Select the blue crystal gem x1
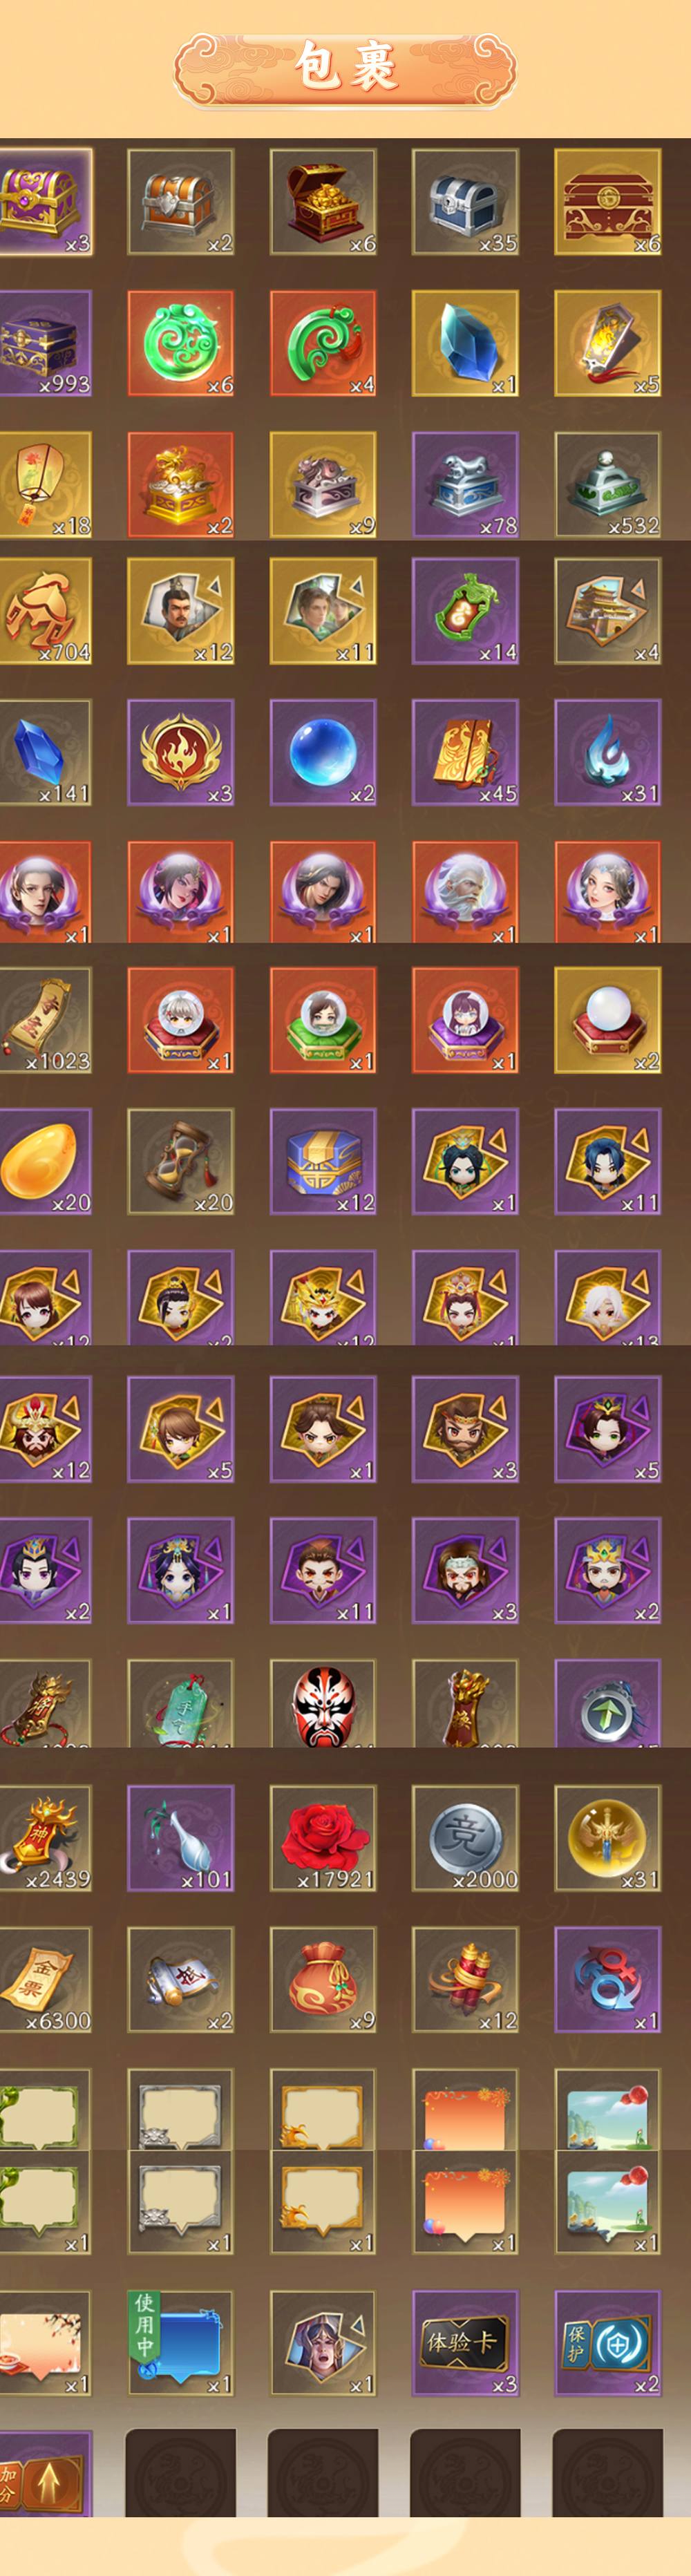 (465, 343)
